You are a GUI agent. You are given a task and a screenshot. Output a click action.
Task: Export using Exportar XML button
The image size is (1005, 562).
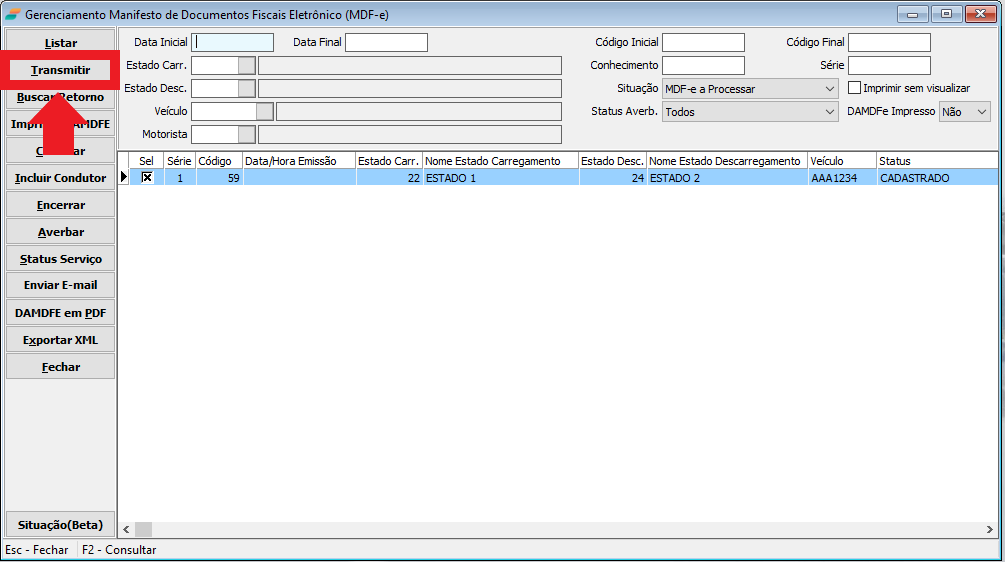[60, 340]
